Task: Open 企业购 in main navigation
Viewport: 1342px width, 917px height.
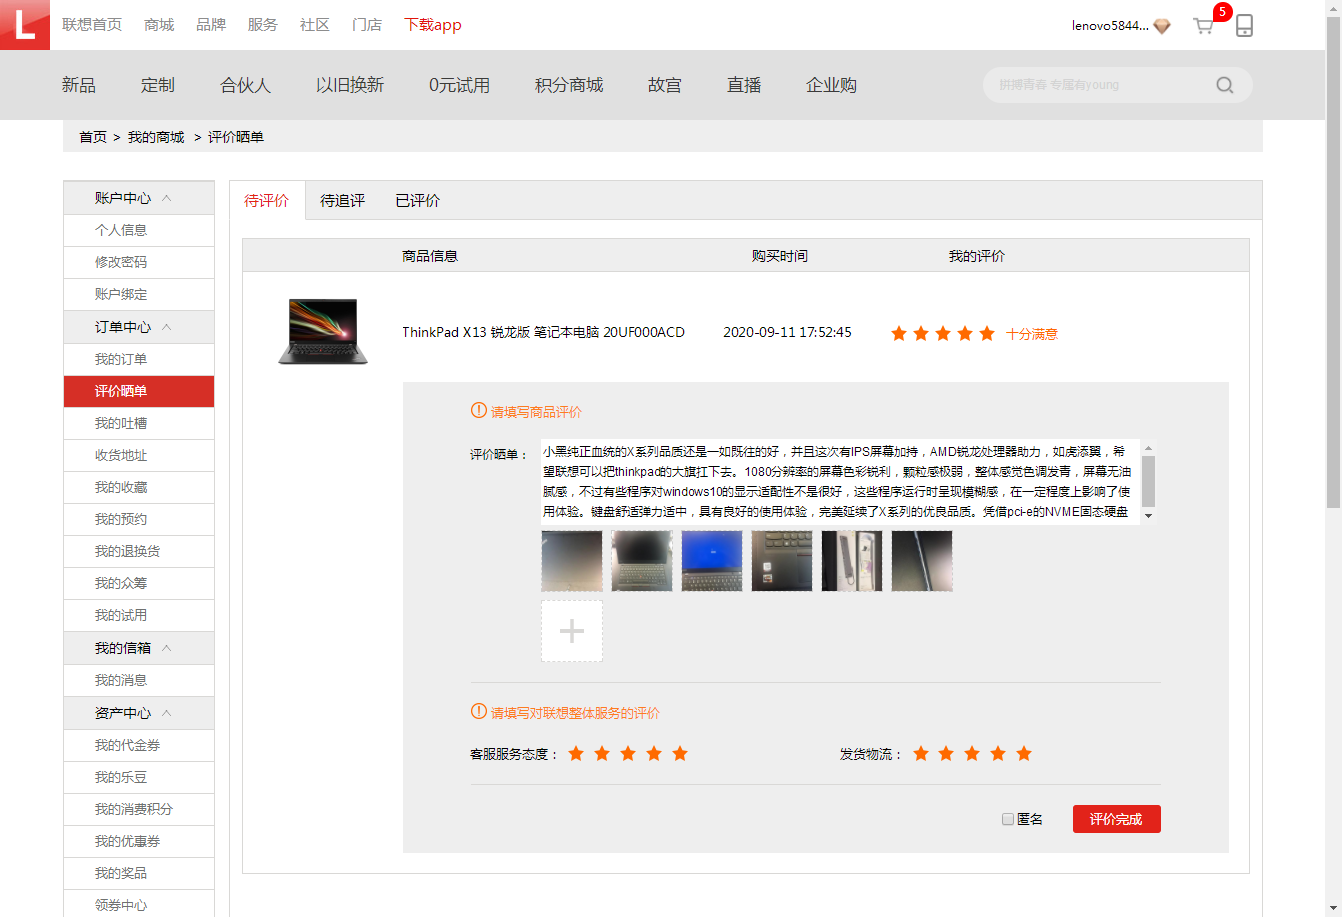Action: pyautogui.click(x=831, y=85)
